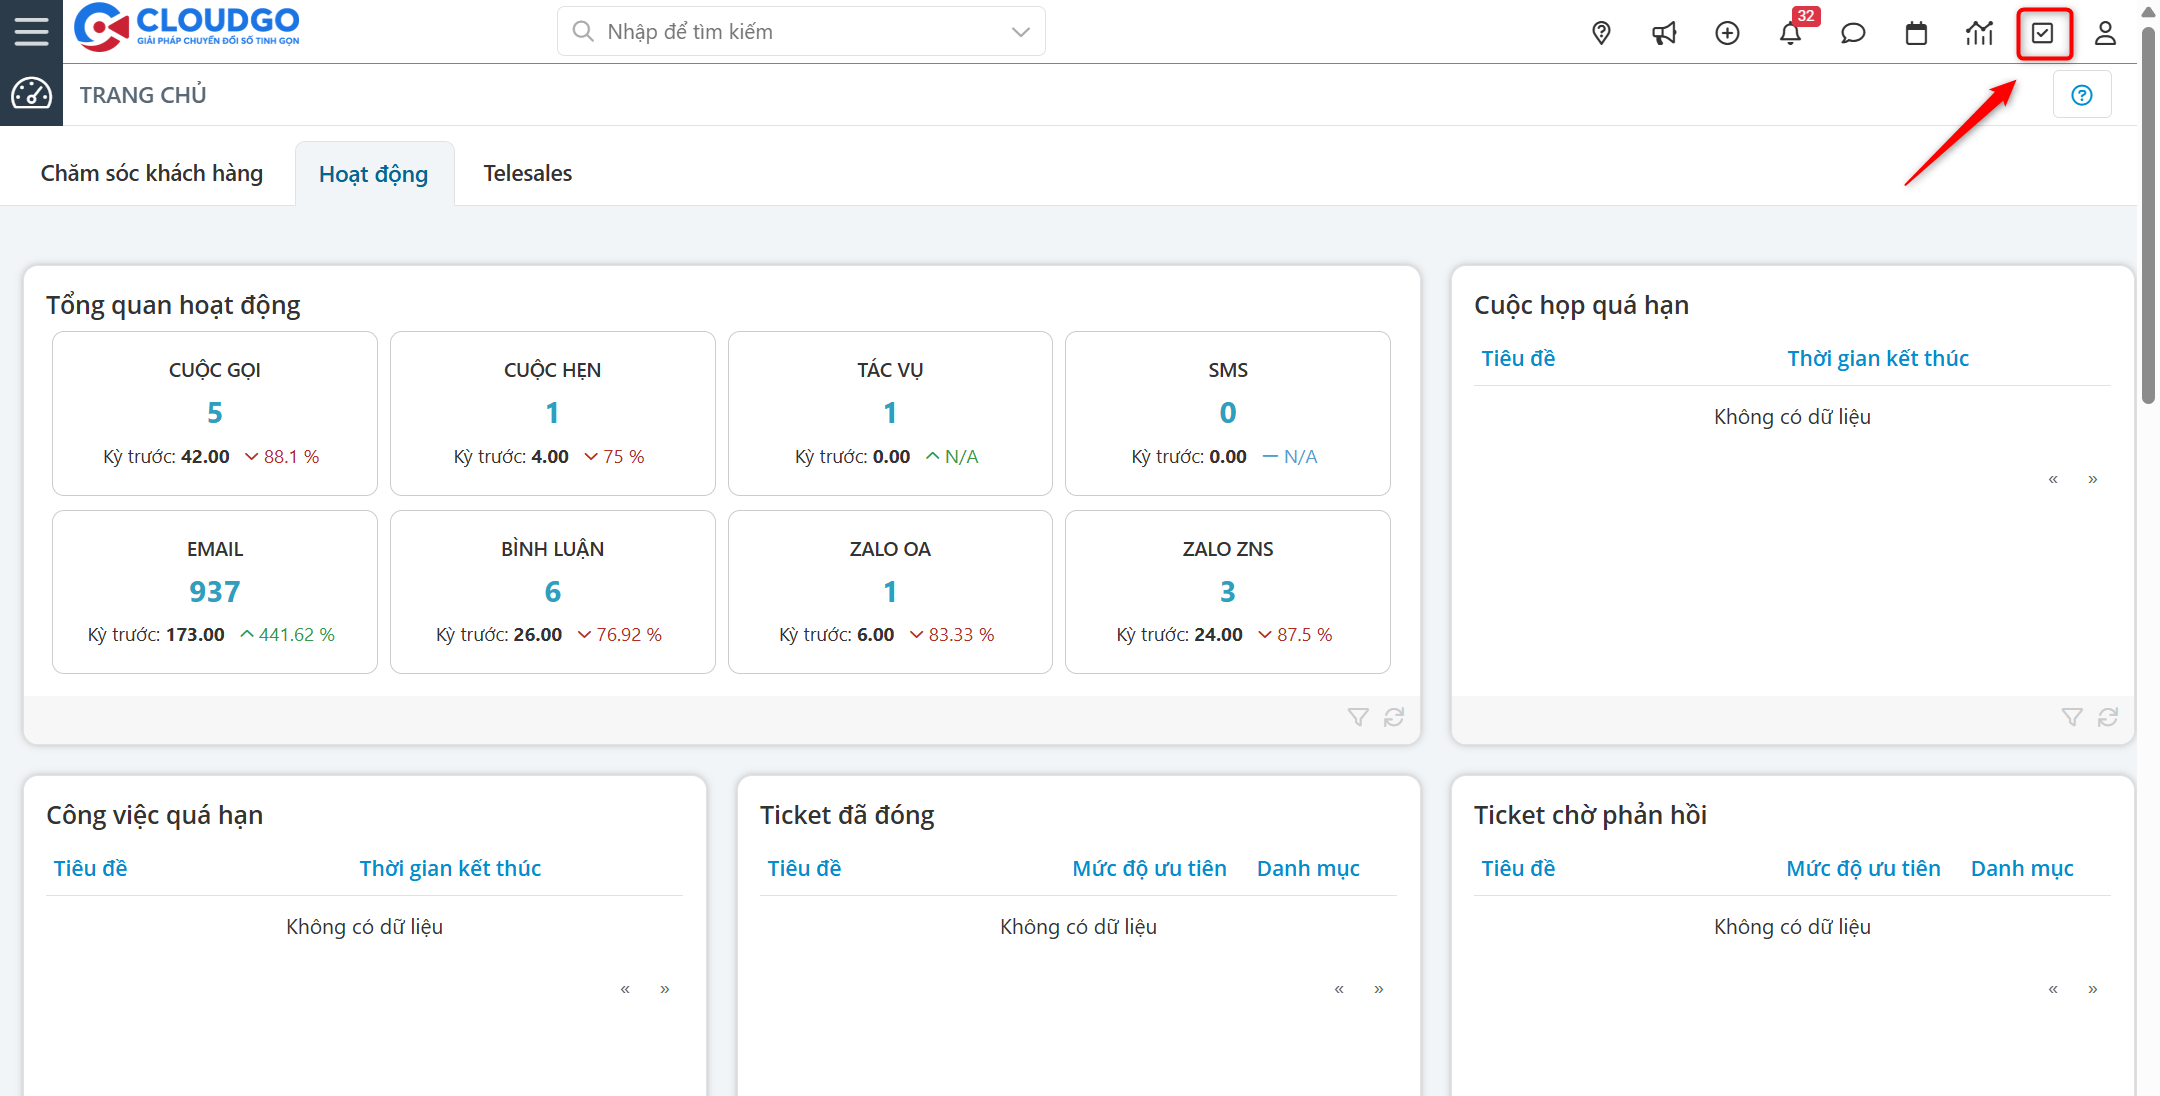Refresh the Cuộc họp quá hạn widget

(x=2108, y=717)
